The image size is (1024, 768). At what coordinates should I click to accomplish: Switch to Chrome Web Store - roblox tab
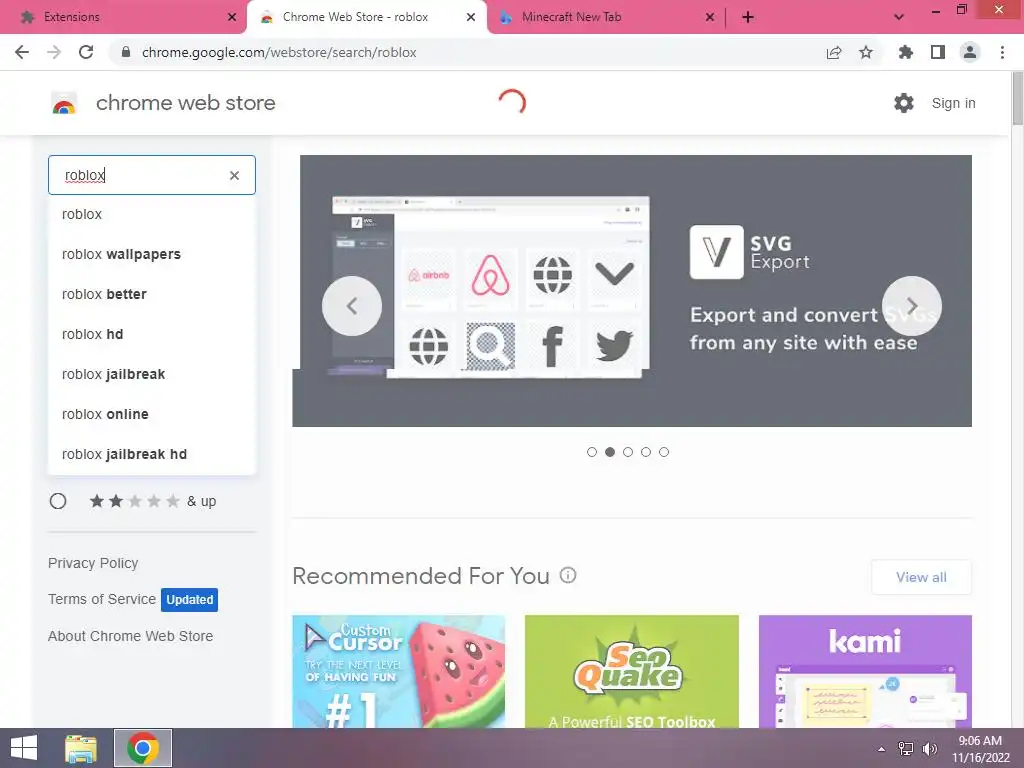(x=367, y=17)
